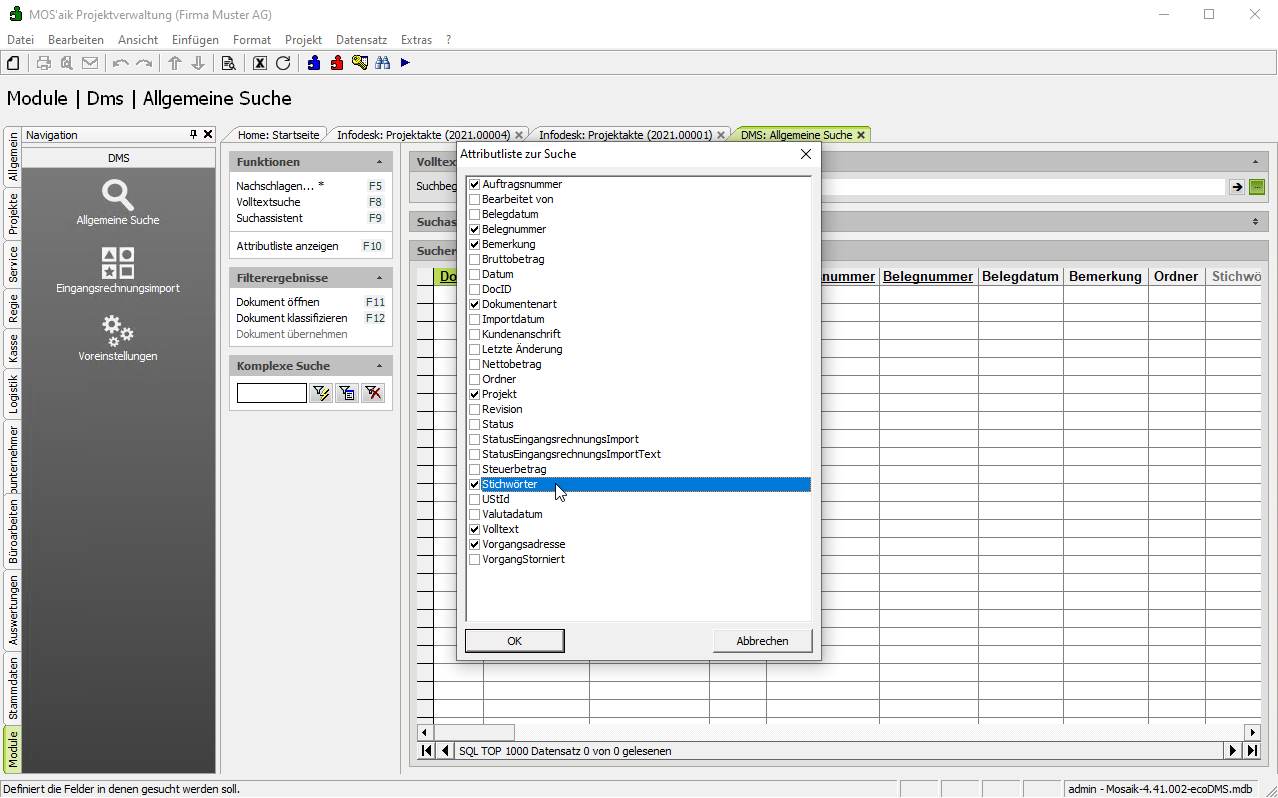Open the Datensatz menu
Viewport: 1278px width, 798px height.
click(x=361, y=40)
